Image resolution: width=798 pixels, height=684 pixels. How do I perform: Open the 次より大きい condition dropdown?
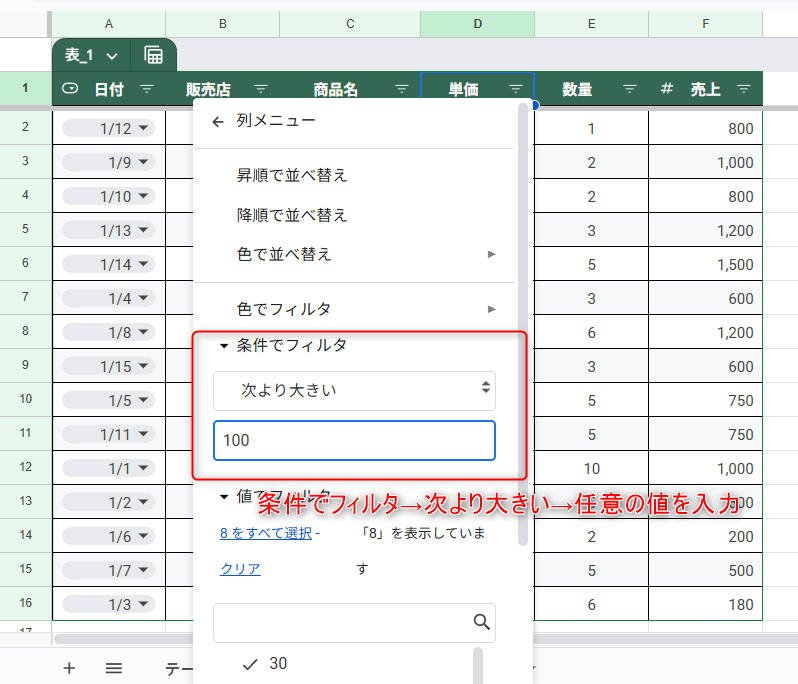pyautogui.click(x=354, y=390)
